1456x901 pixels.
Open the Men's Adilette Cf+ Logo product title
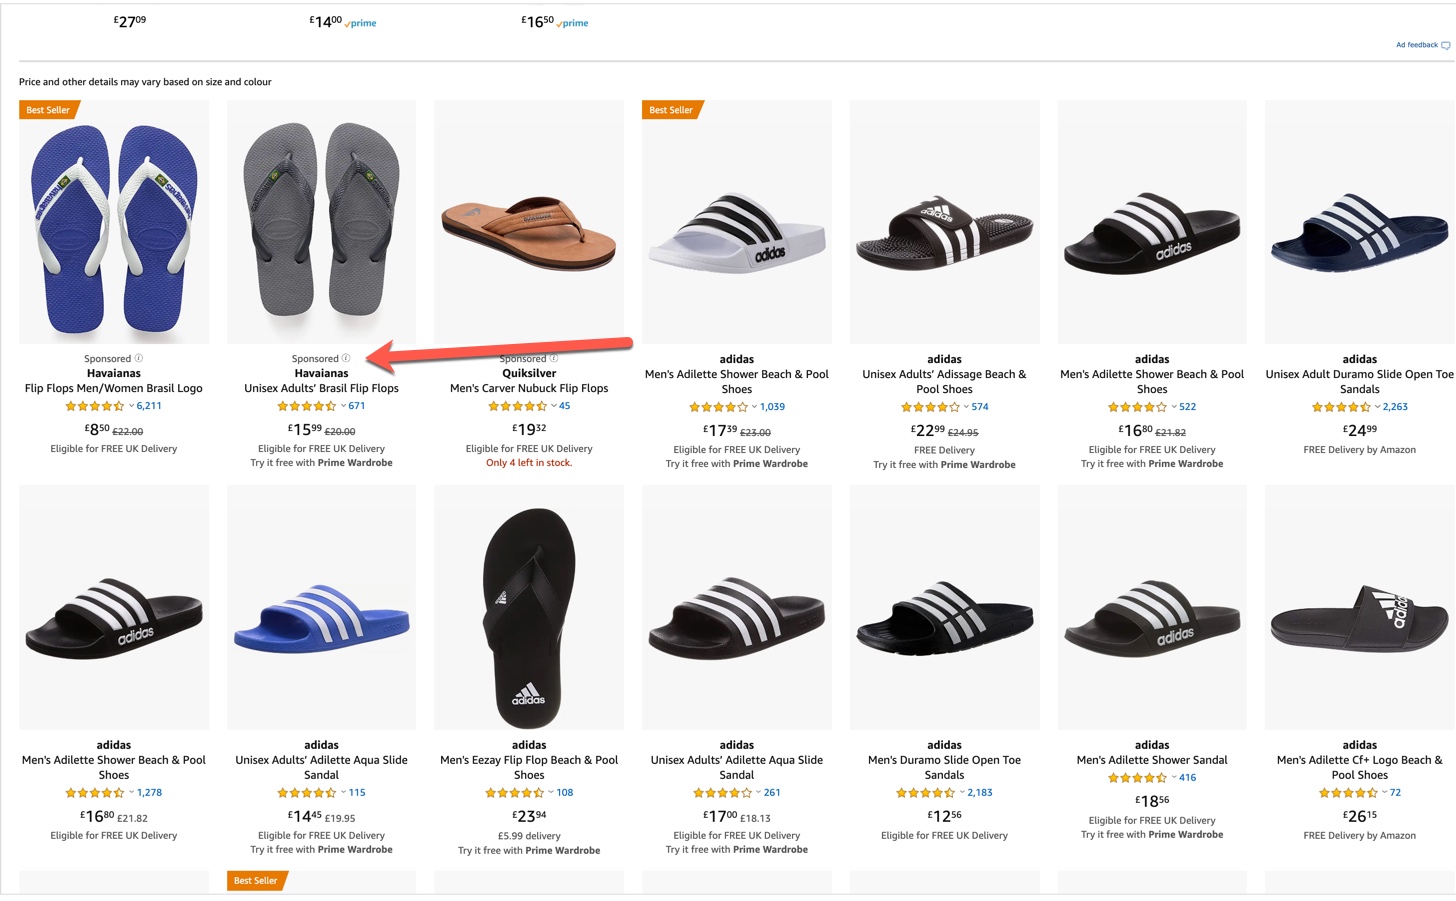coord(1359,767)
